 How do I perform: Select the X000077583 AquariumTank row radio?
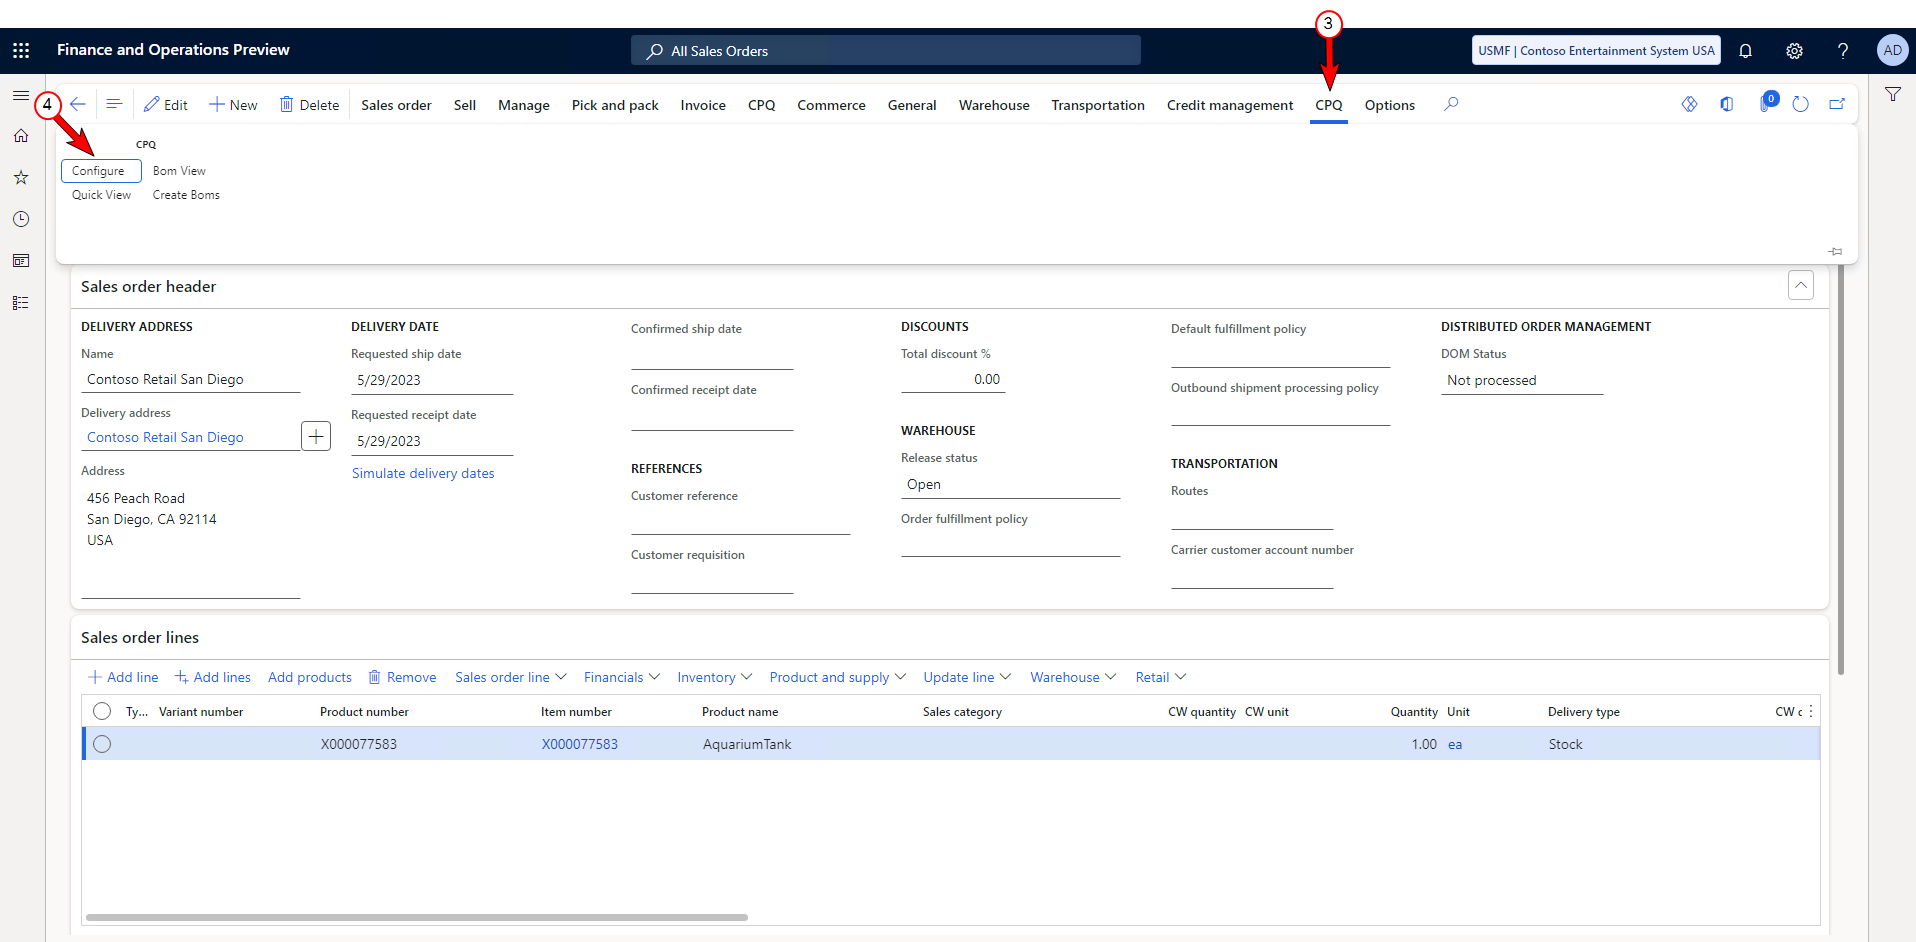pos(102,744)
